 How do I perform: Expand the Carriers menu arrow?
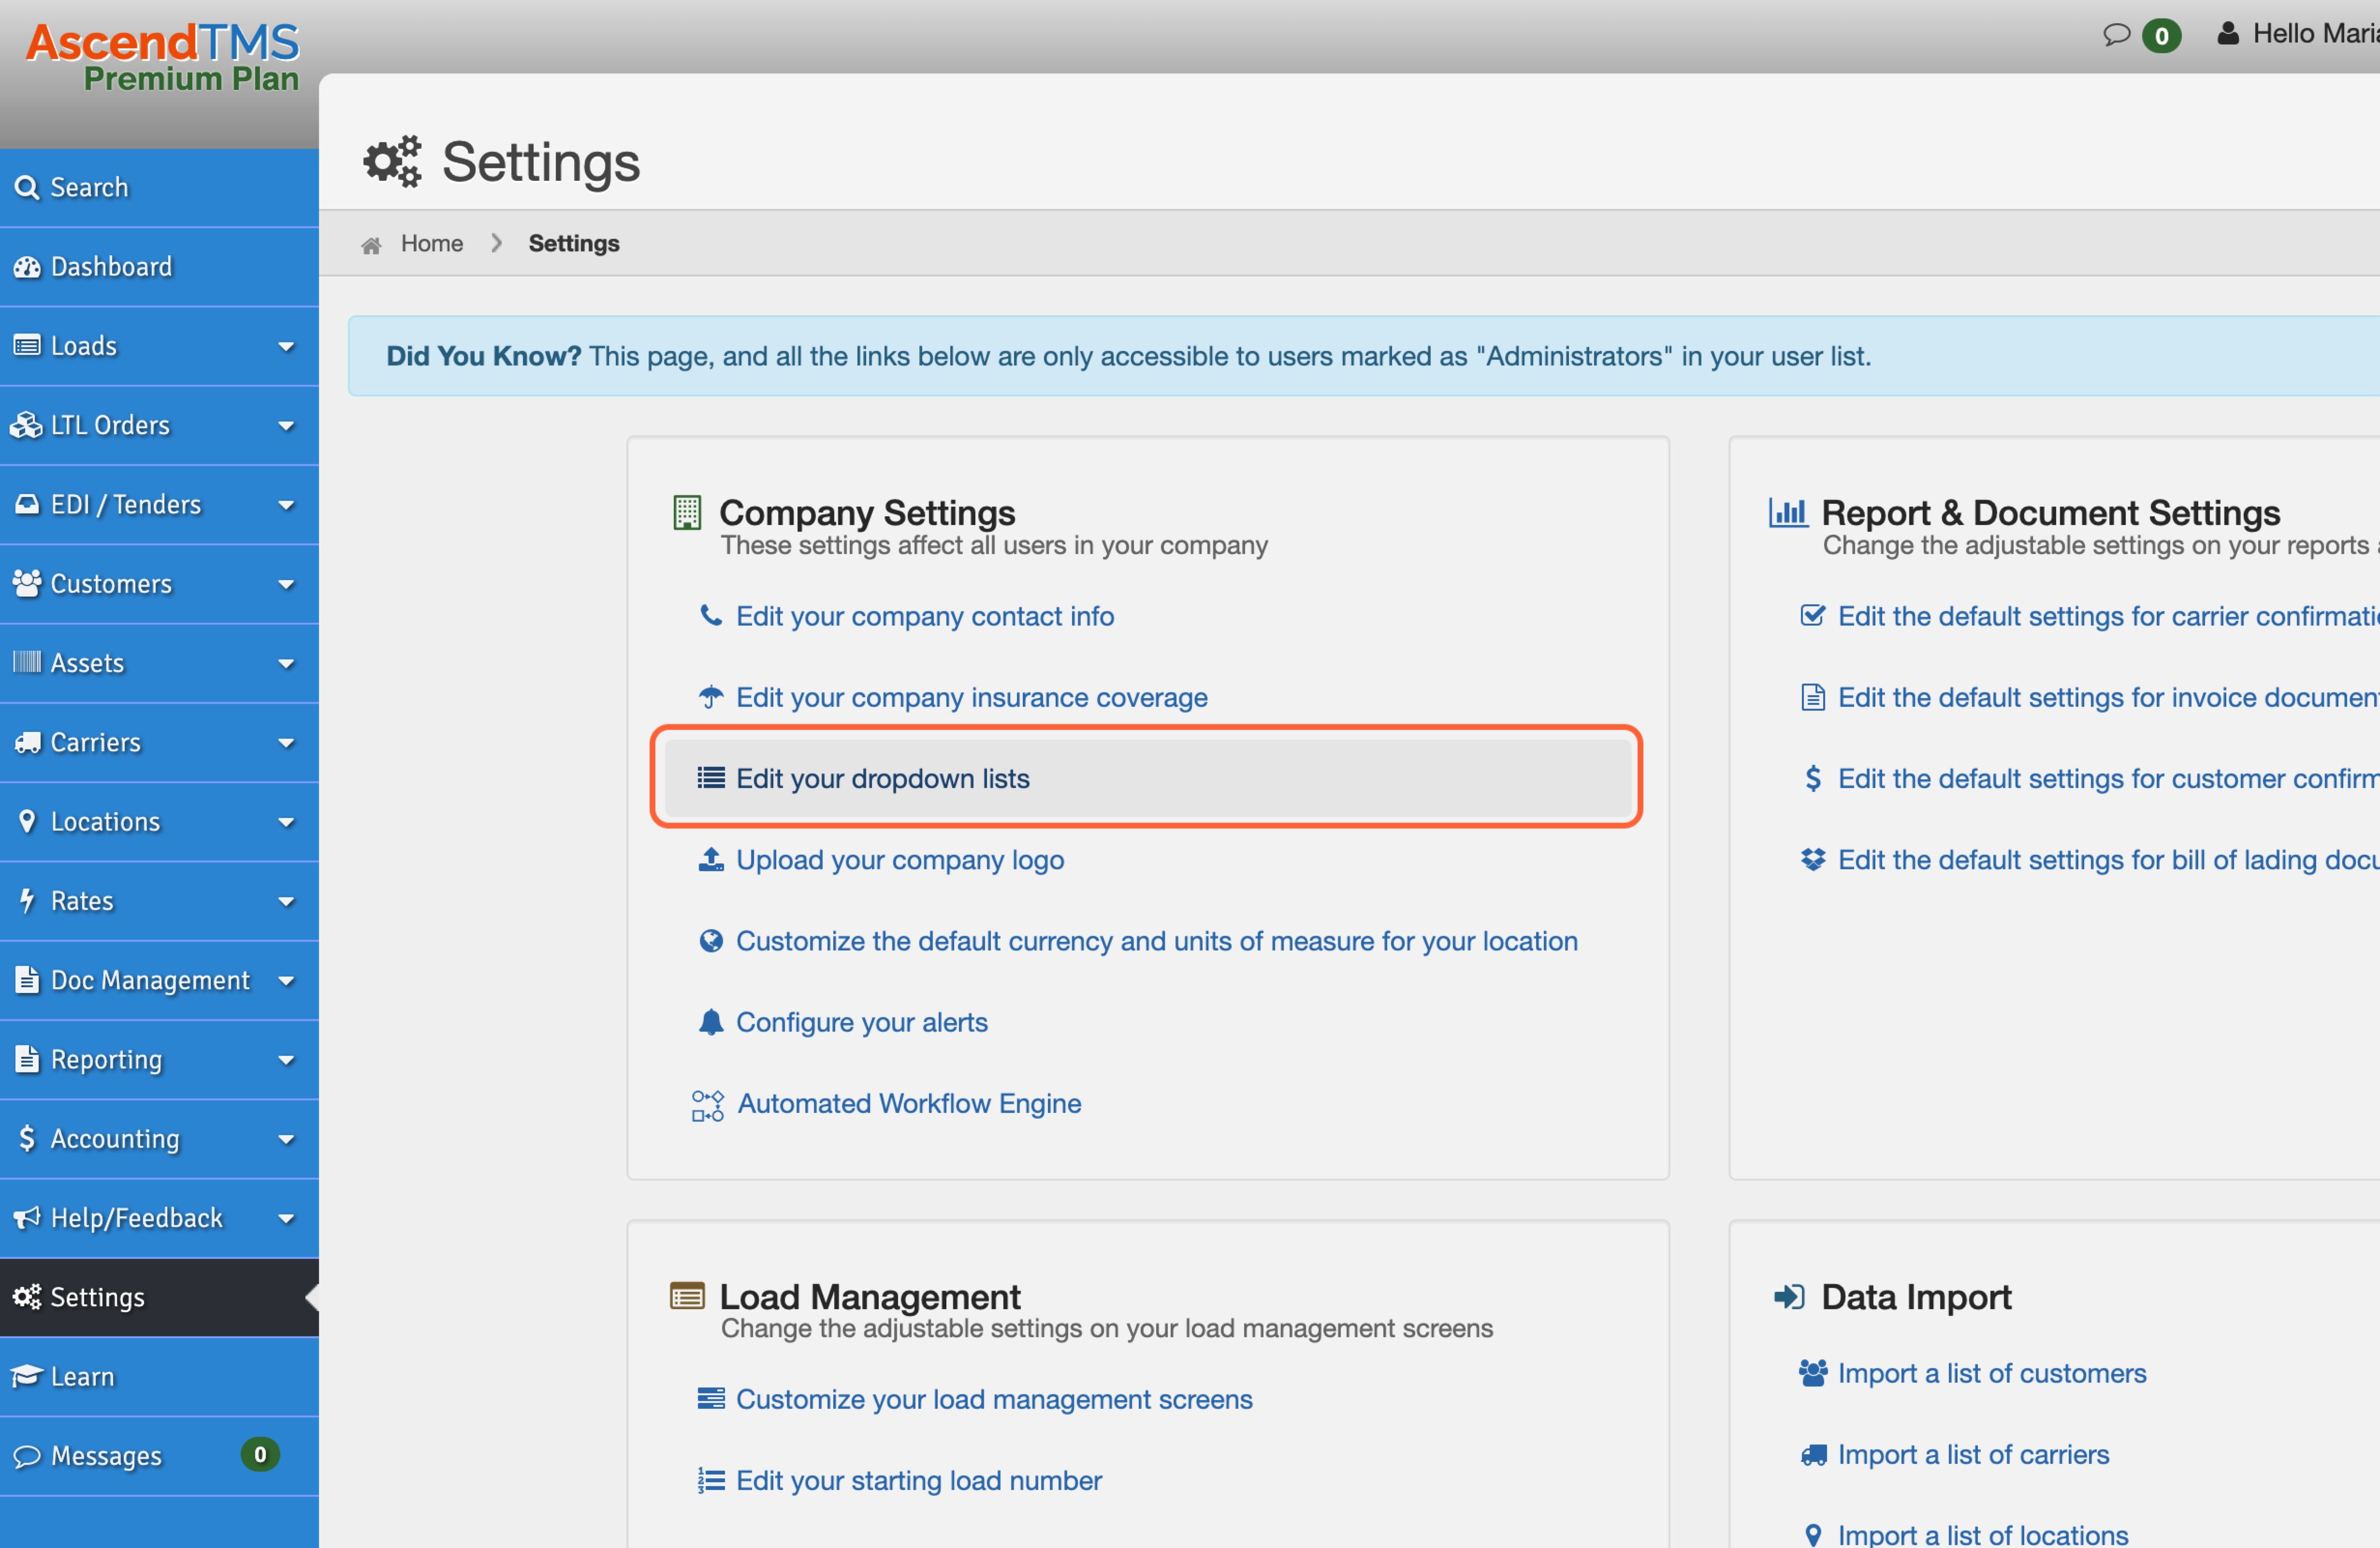click(286, 742)
